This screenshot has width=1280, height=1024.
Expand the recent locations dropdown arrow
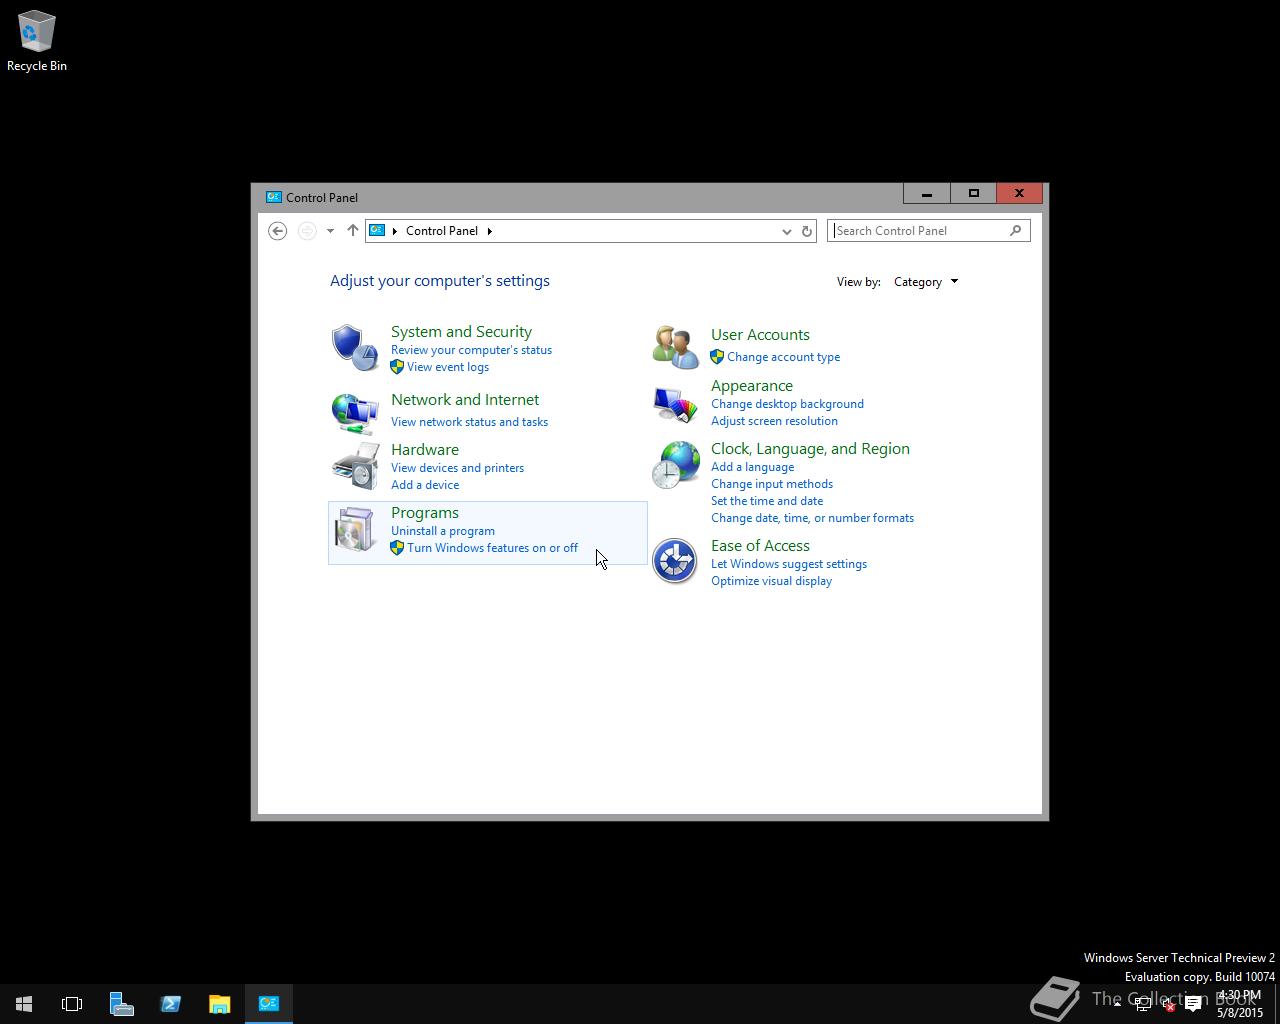tap(330, 231)
